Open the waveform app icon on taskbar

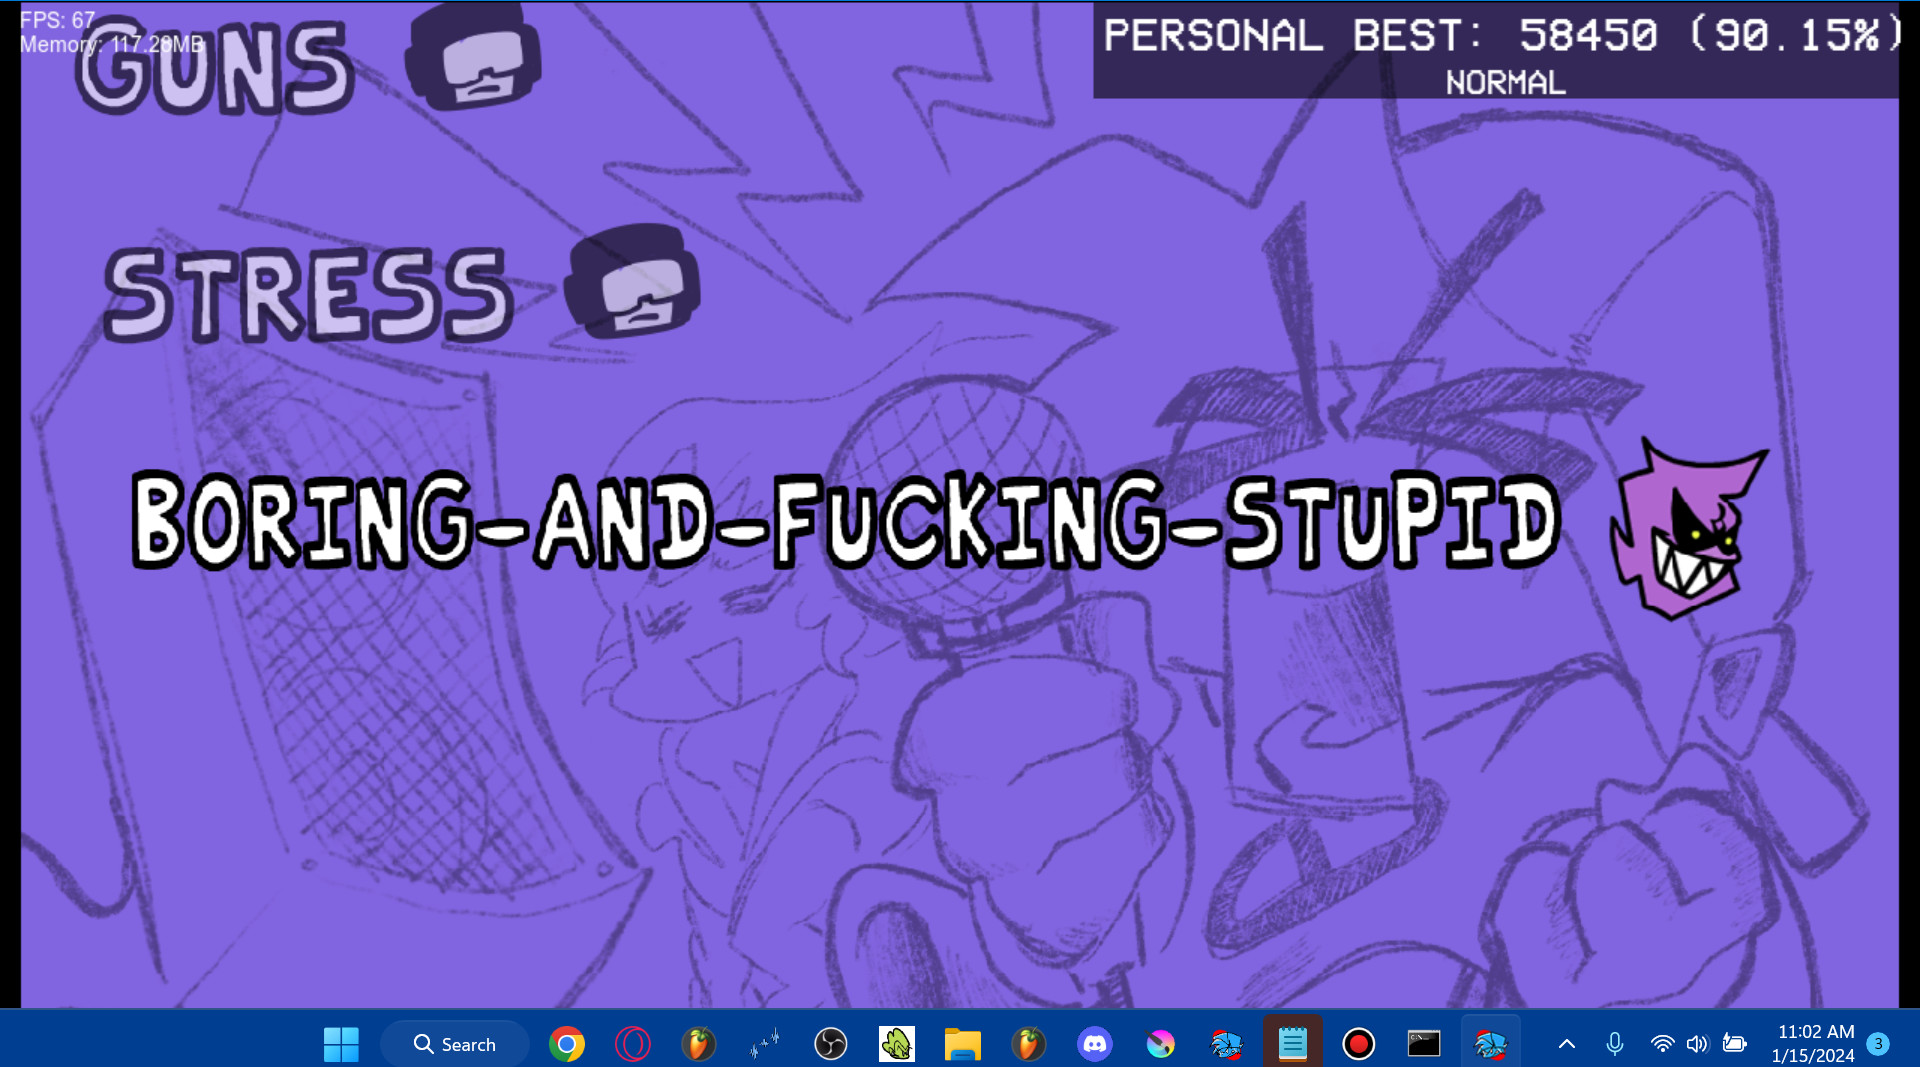(x=765, y=1044)
